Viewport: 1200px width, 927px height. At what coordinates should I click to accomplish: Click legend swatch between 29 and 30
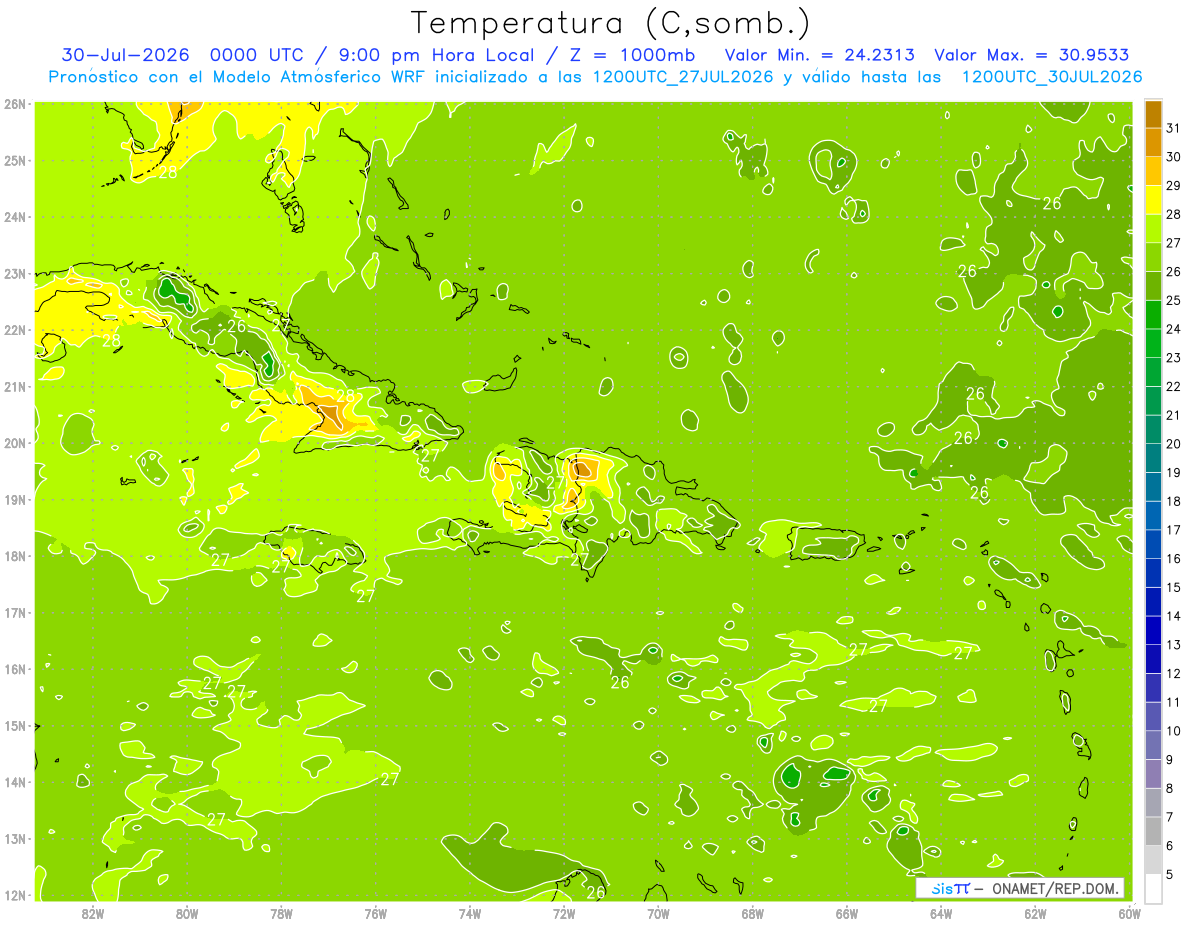click(1153, 171)
